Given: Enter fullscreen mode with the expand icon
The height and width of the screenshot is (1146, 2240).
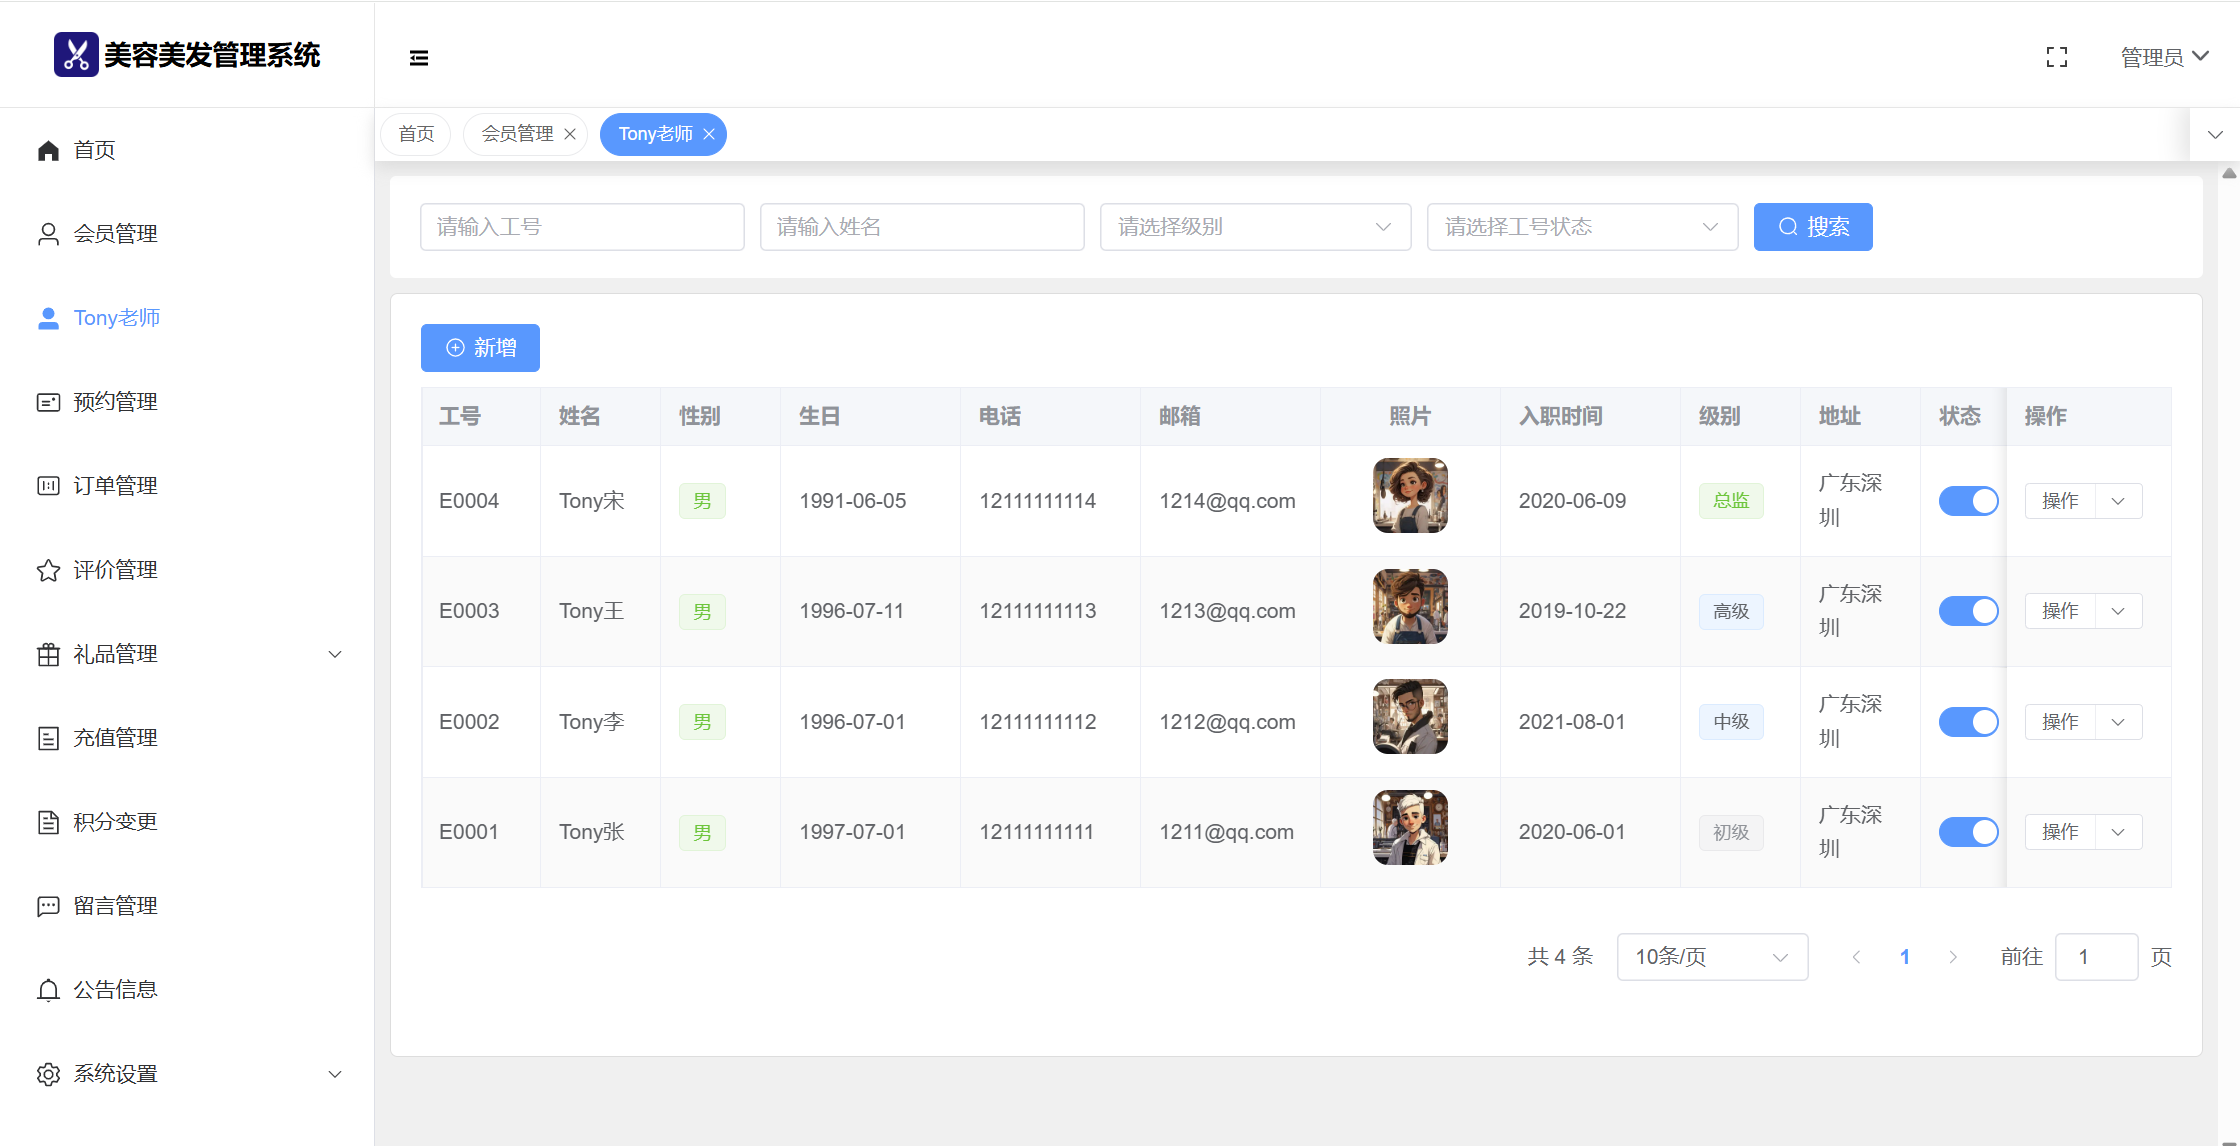Looking at the screenshot, I should click(x=2056, y=58).
